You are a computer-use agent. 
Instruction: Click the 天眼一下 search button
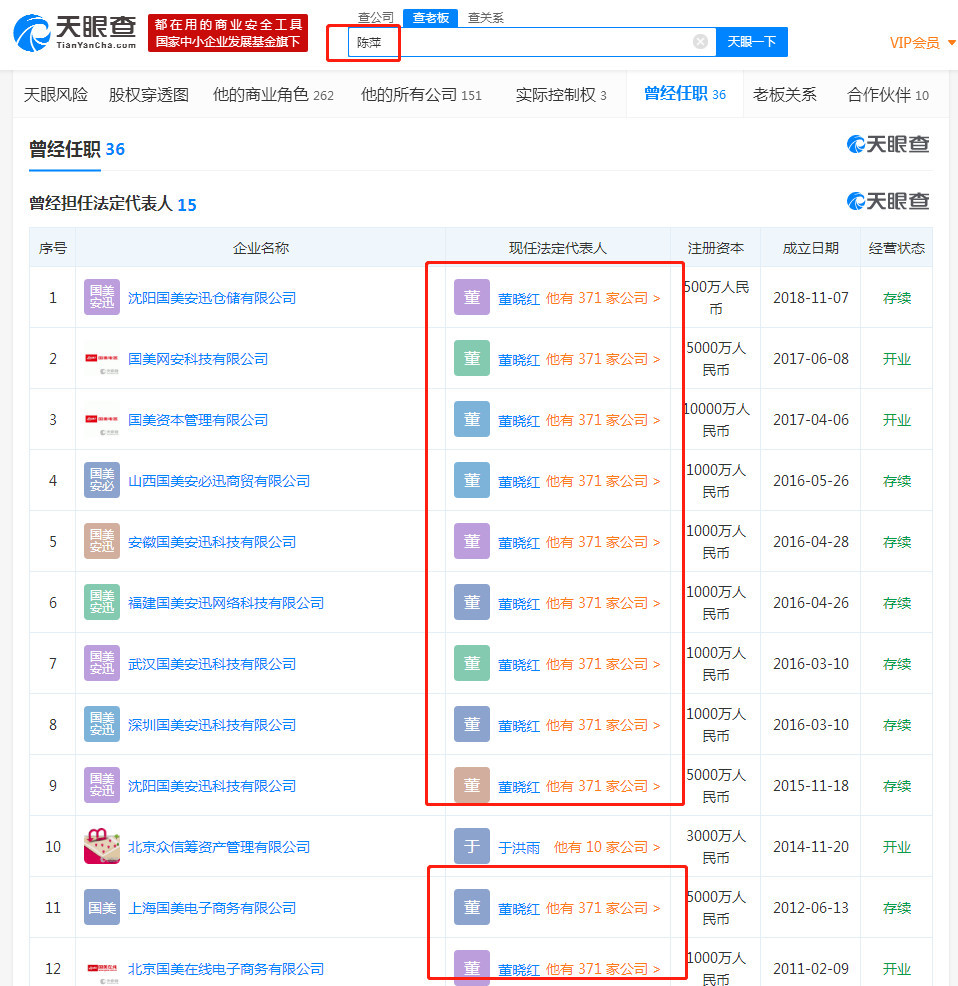[752, 42]
